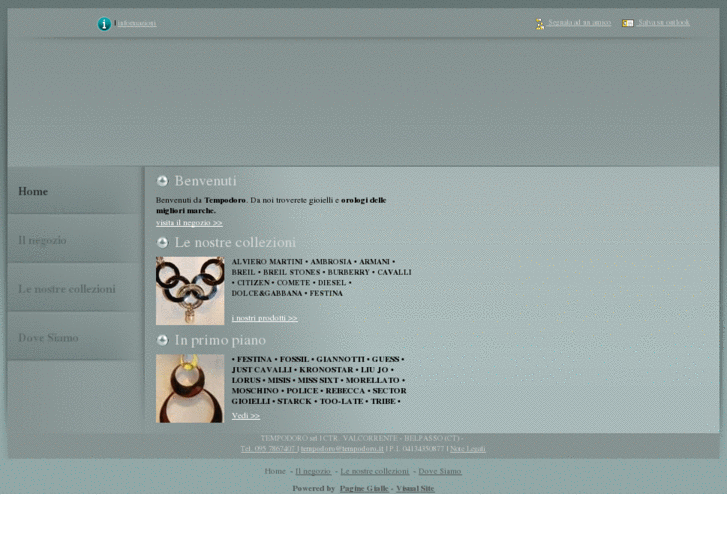727x545 pixels.
Task: Click the bullet icon beside In primo piano
Action: coord(162,340)
